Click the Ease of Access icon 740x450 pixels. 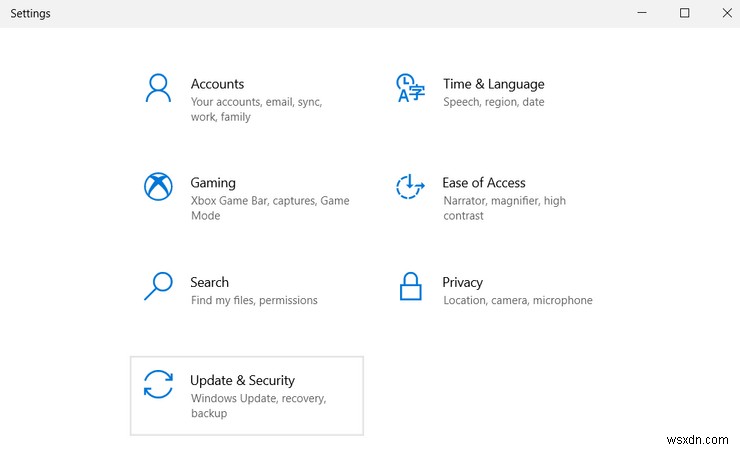[410, 187]
